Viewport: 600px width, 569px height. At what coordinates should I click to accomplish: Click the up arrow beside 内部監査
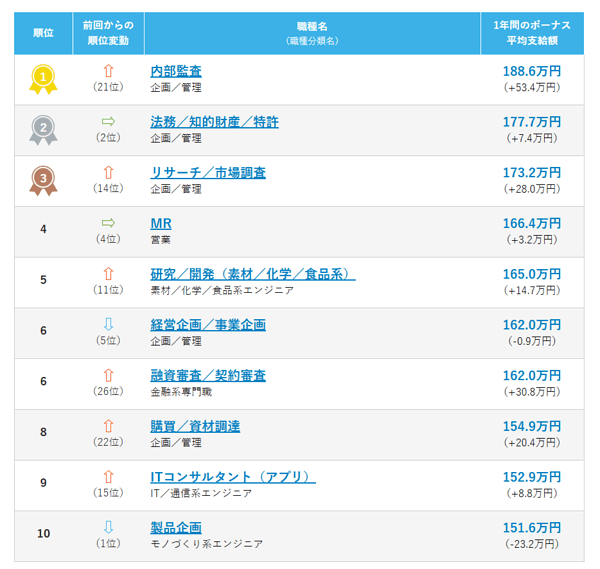[x=109, y=71]
